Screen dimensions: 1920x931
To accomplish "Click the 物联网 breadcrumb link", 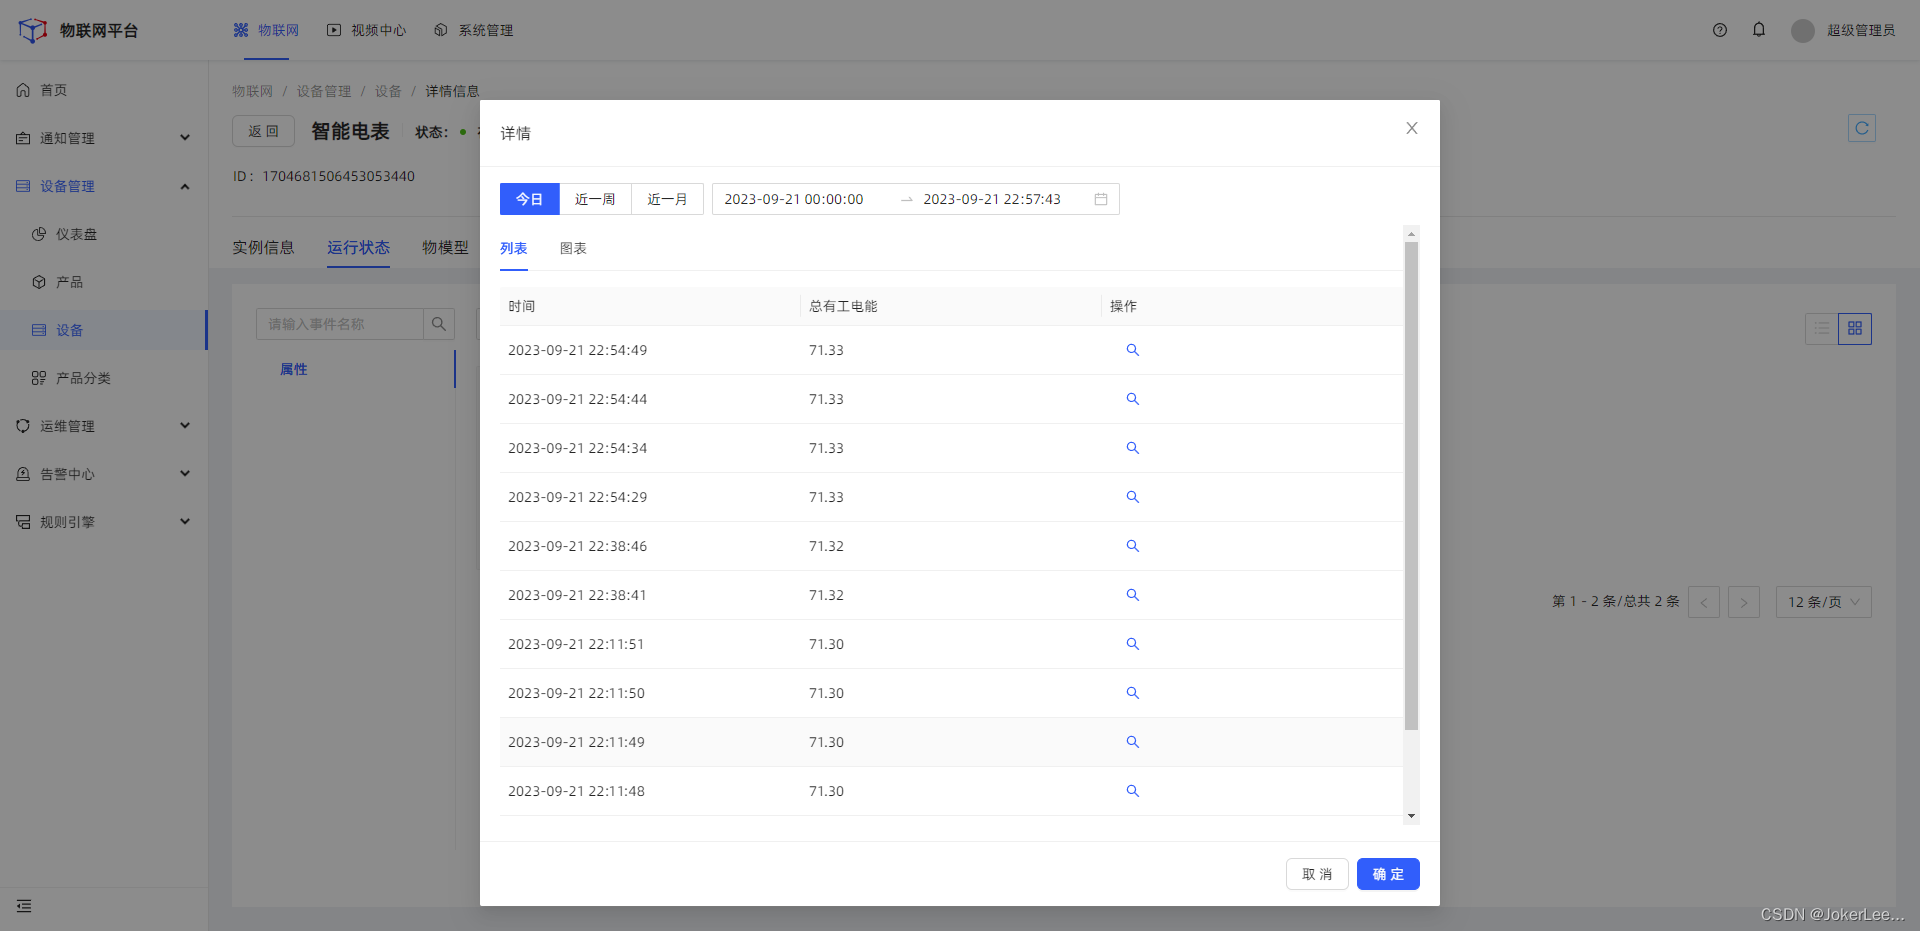I will click(x=252, y=91).
